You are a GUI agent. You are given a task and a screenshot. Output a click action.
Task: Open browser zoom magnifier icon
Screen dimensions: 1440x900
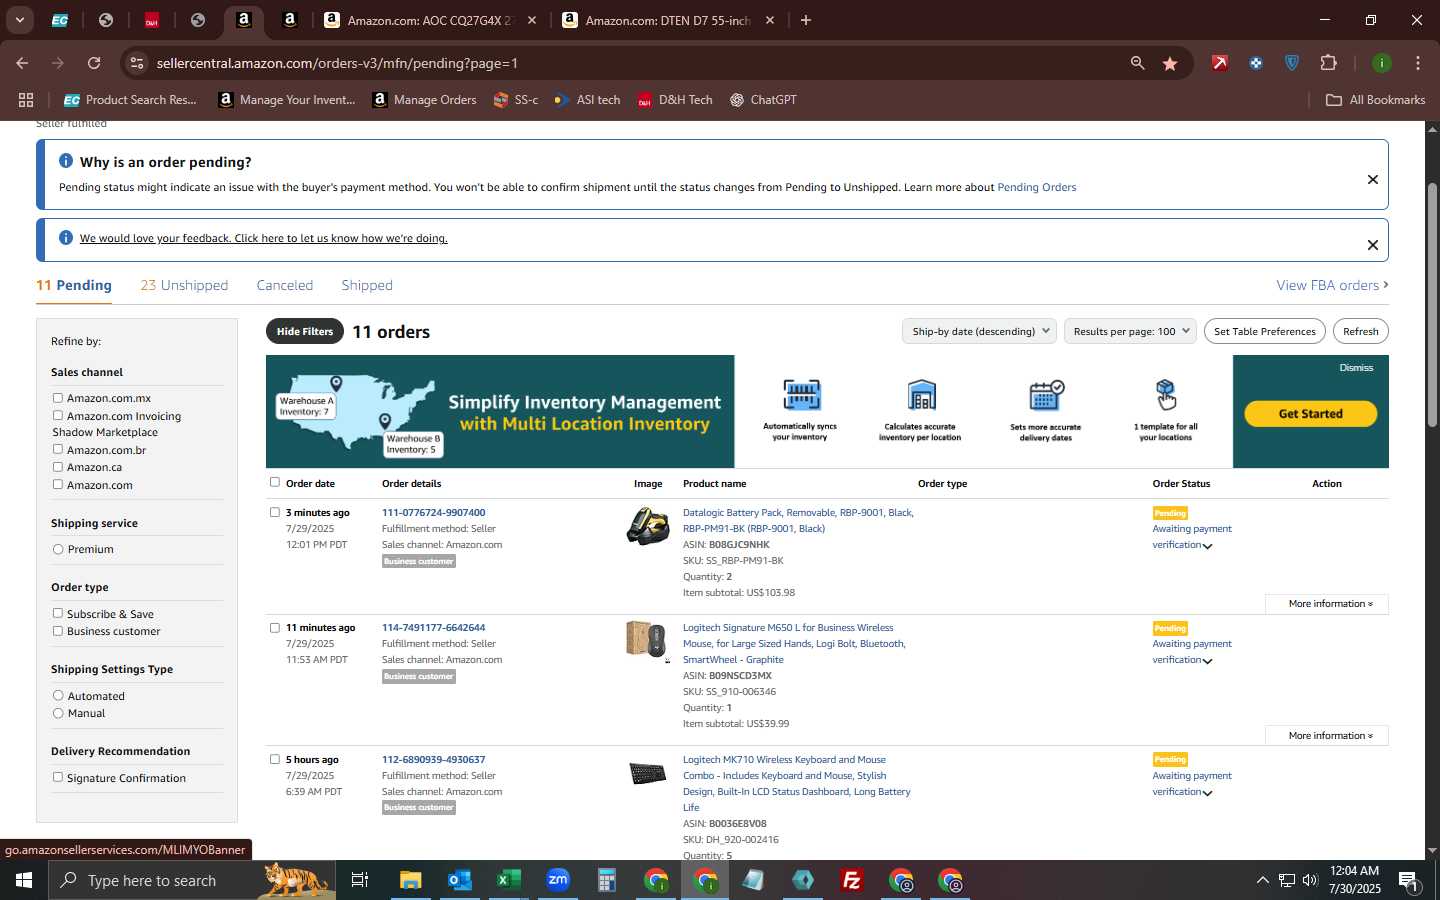click(1137, 63)
